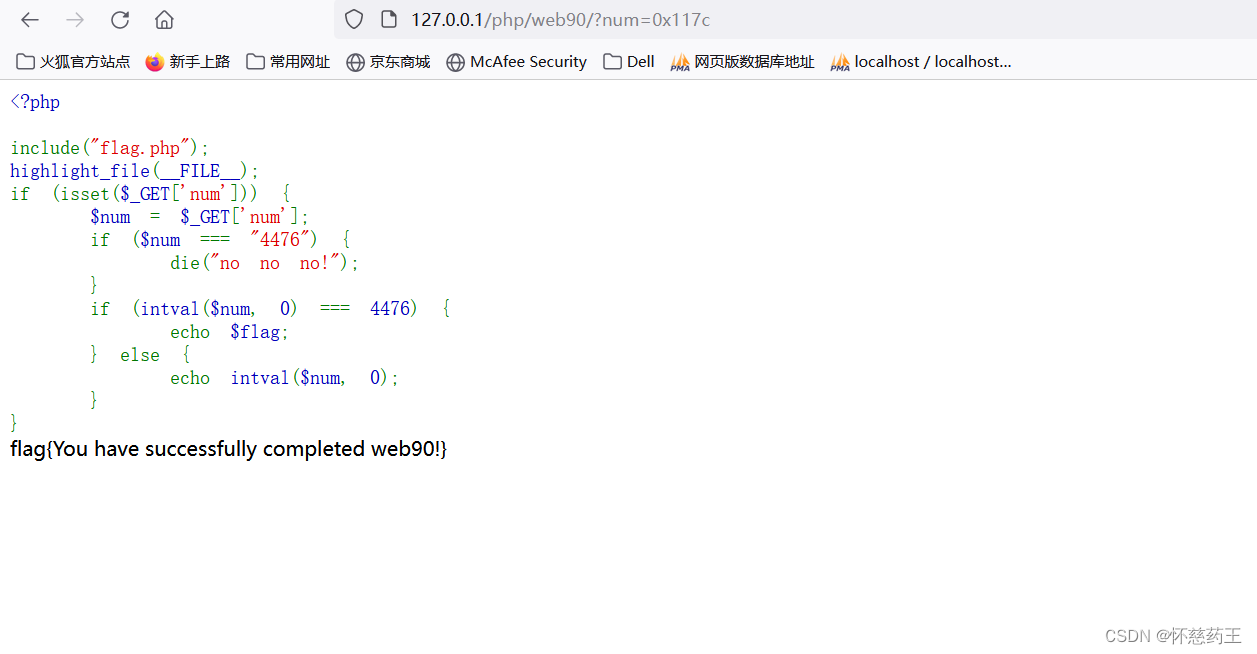Open the browser Home page icon
Screen dimensions: 1257x654
click(x=163, y=19)
